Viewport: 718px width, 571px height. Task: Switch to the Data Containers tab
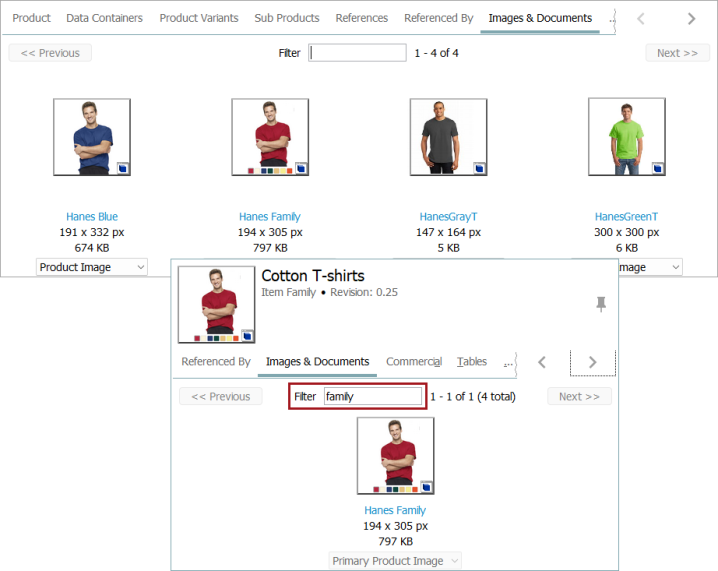tap(104, 18)
